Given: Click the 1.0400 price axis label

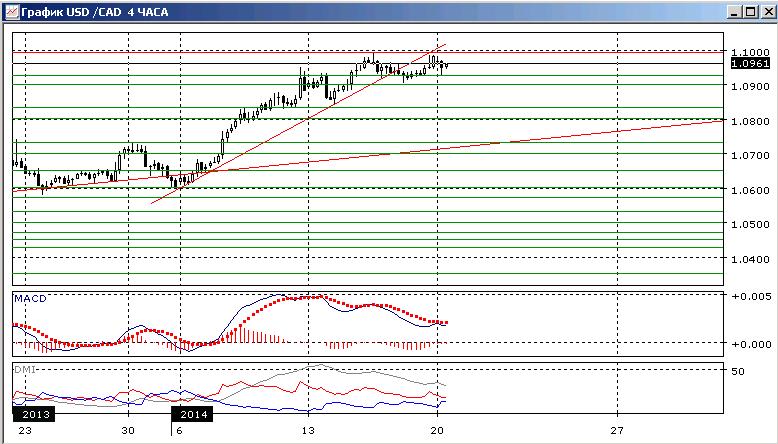Looking at the screenshot, I should (x=750, y=259).
